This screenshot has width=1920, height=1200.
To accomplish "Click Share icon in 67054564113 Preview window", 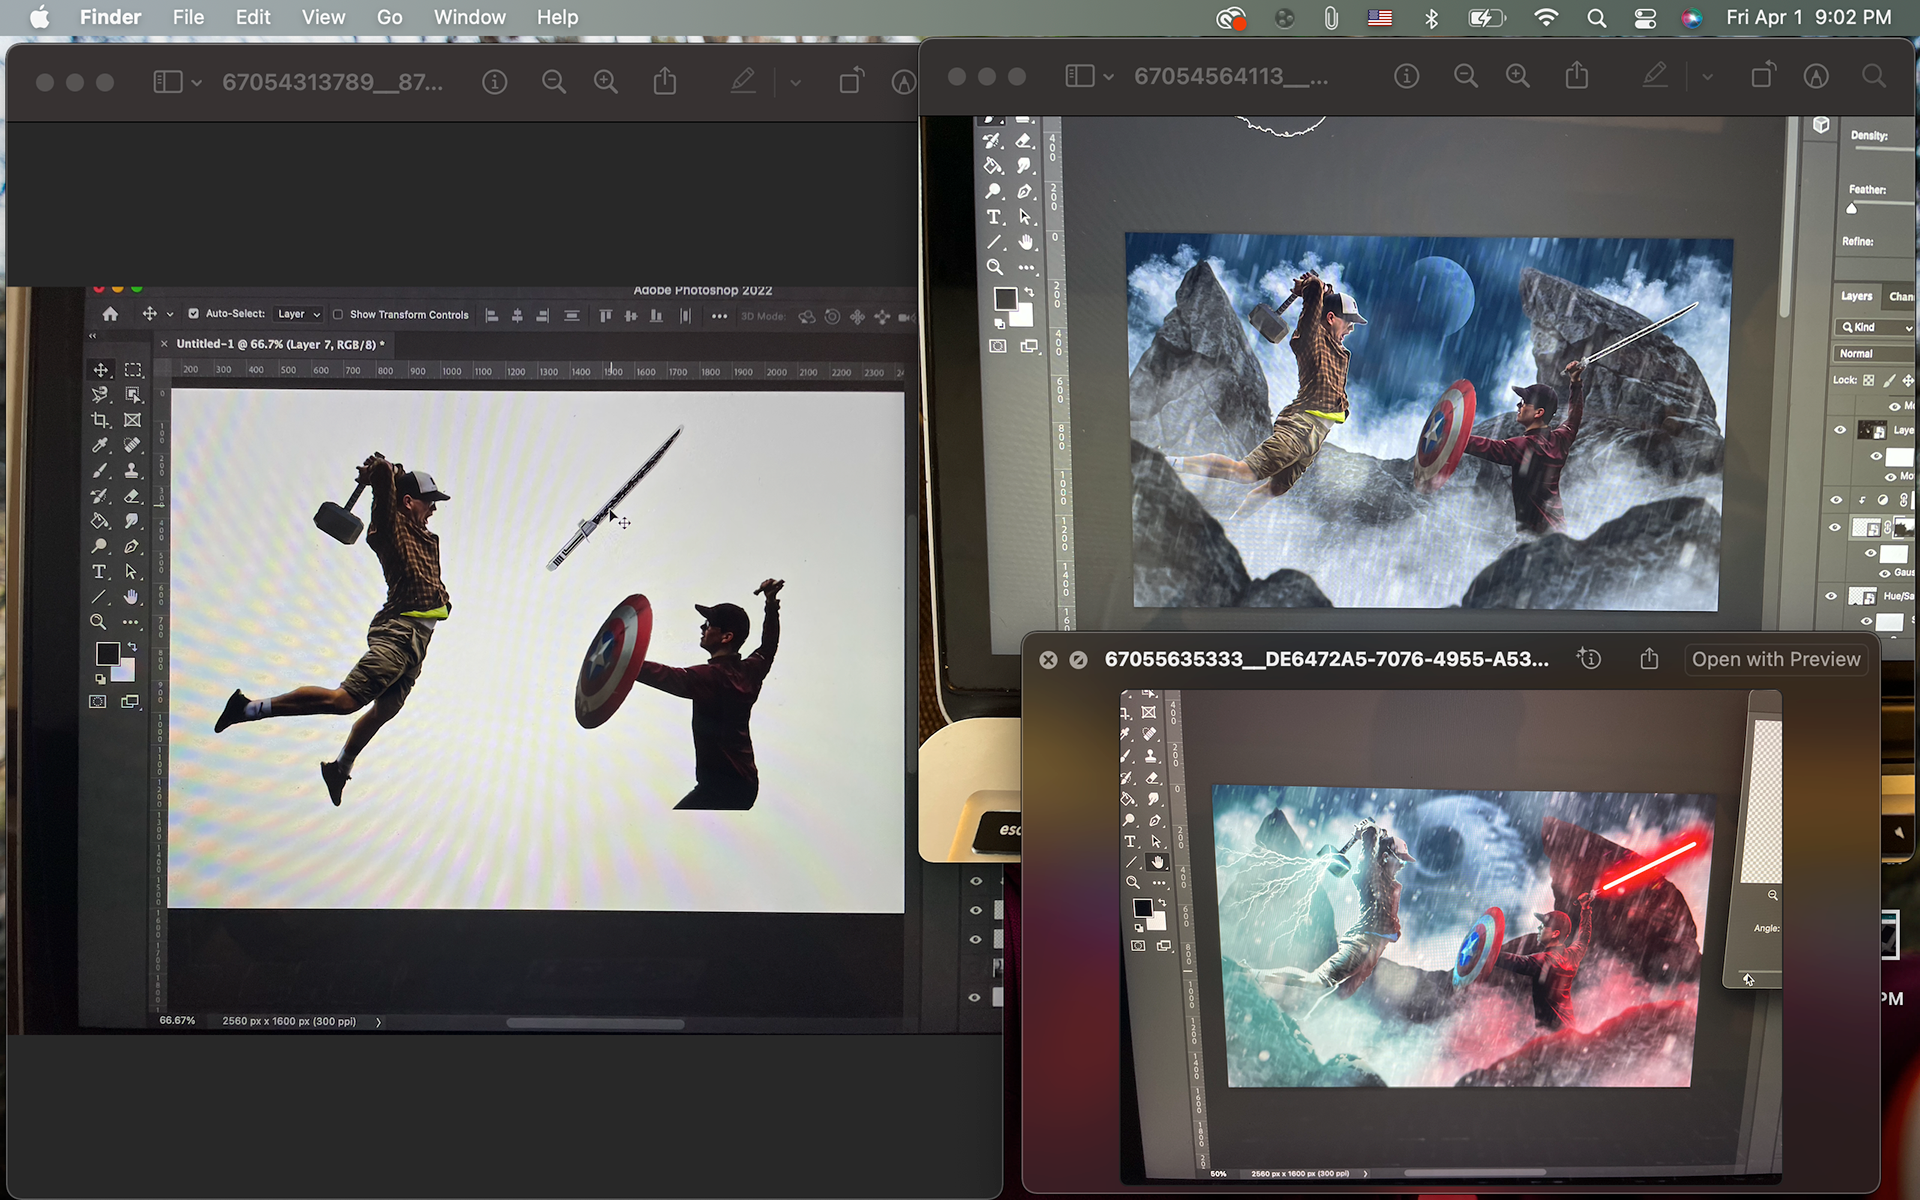I will point(1577,75).
